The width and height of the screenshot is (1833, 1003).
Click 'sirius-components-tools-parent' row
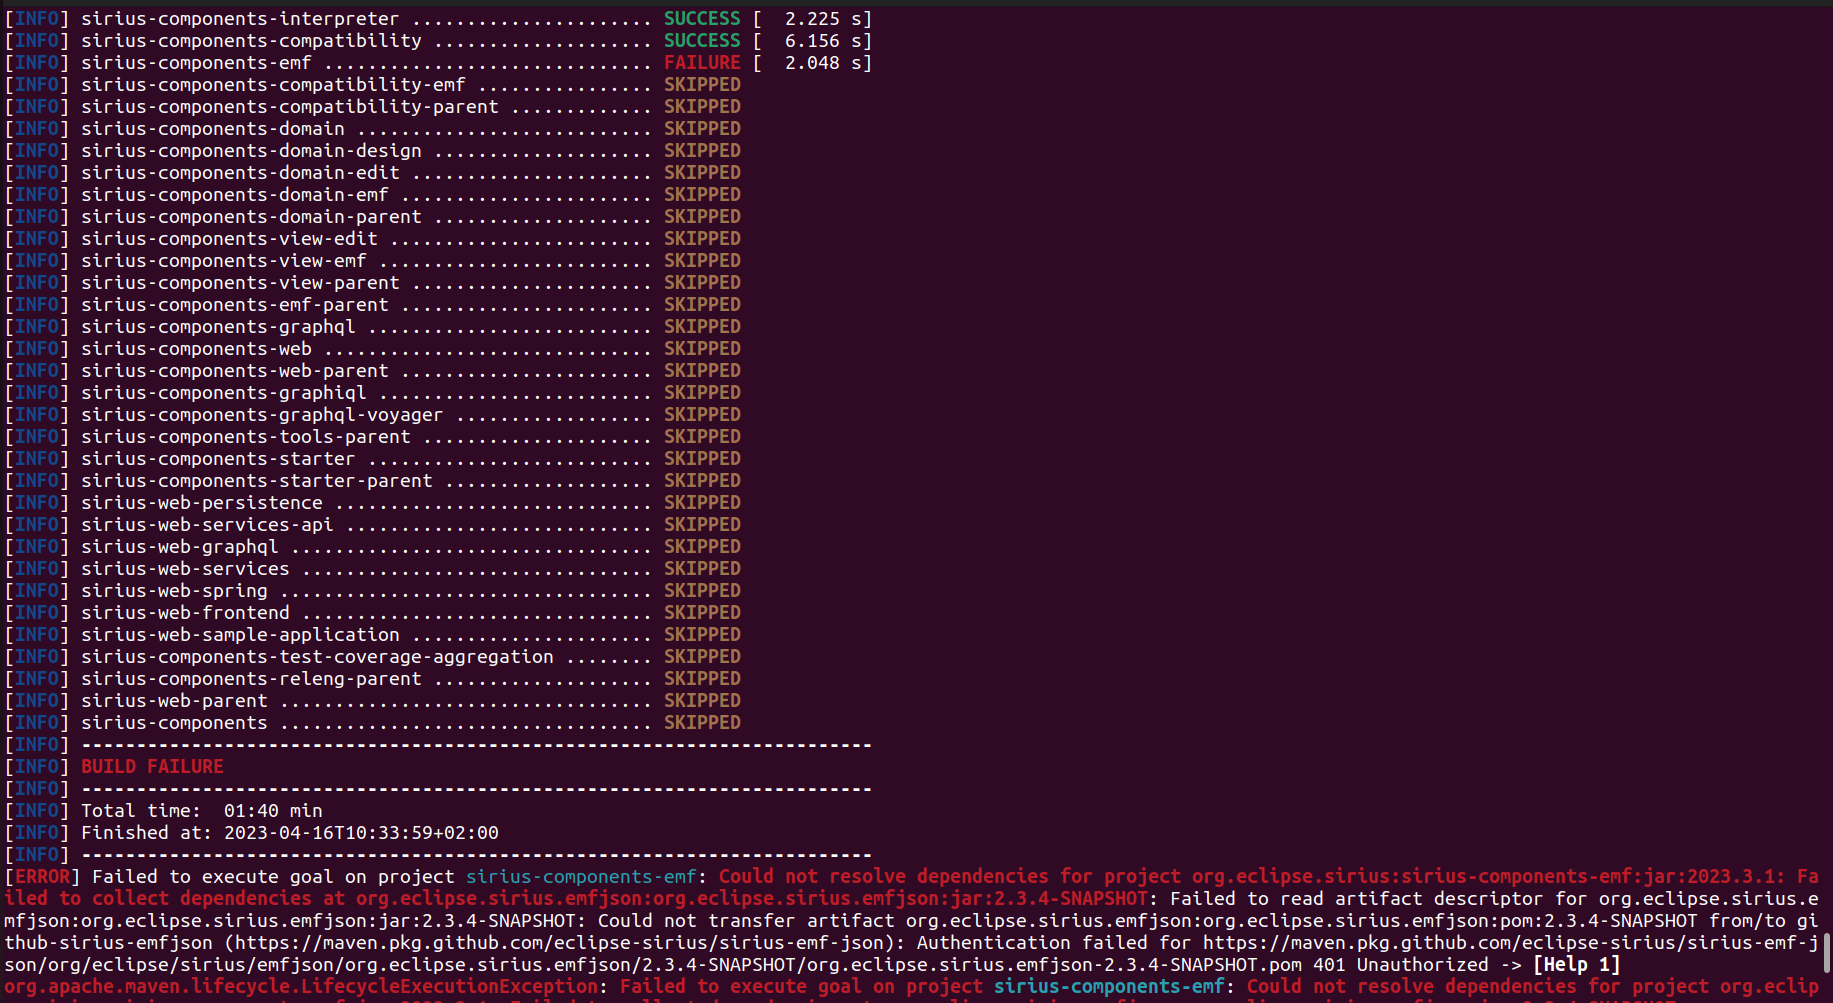pyautogui.click(x=372, y=437)
